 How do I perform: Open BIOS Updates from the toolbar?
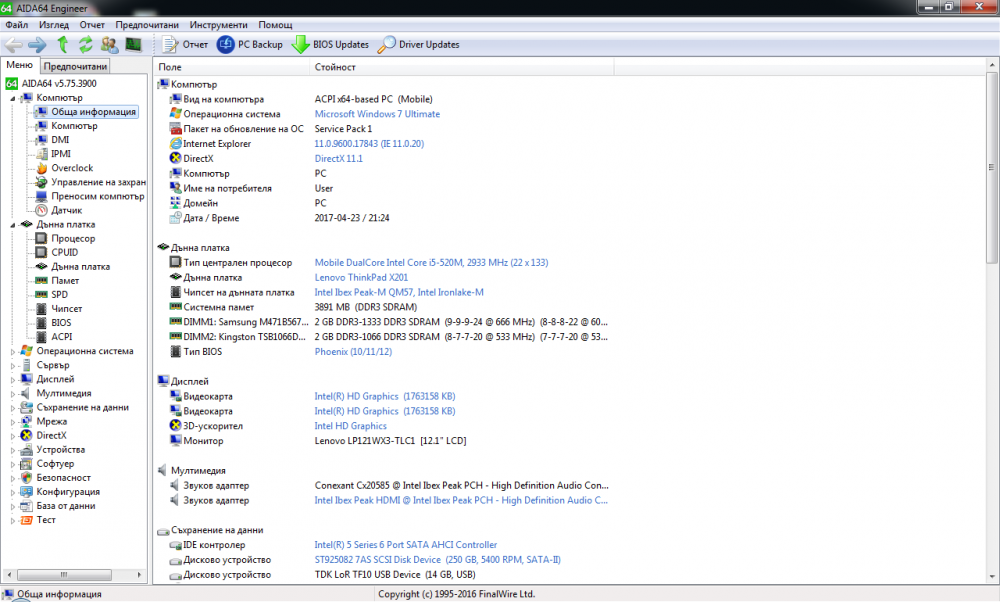[x=330, y=45]
